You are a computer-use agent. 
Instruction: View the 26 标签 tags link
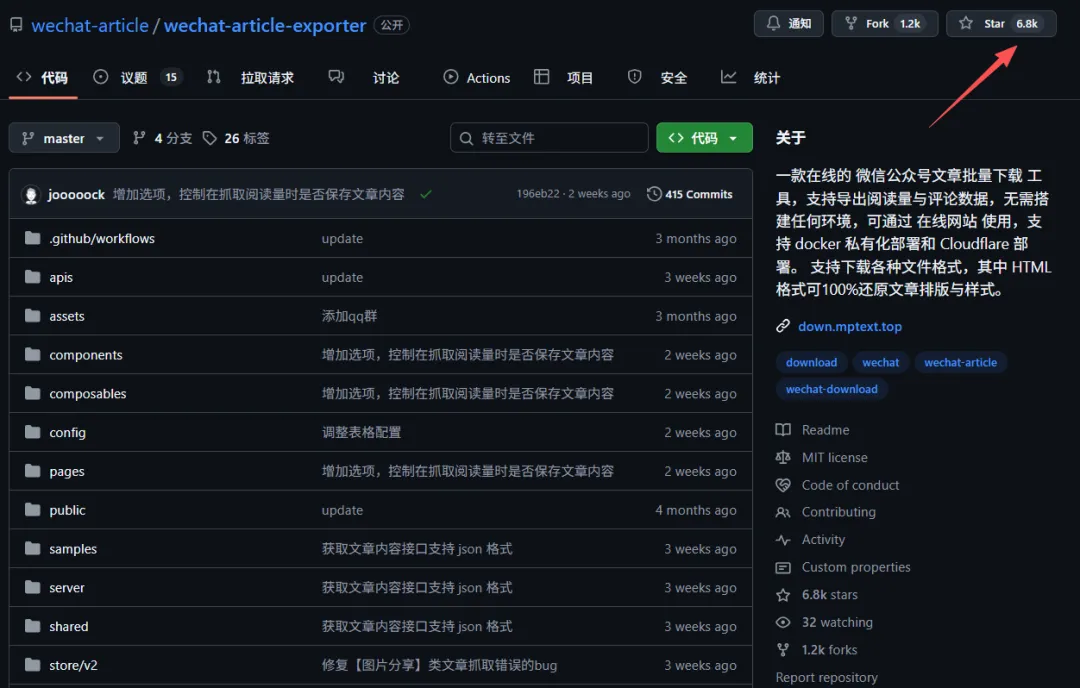(236, 138)
